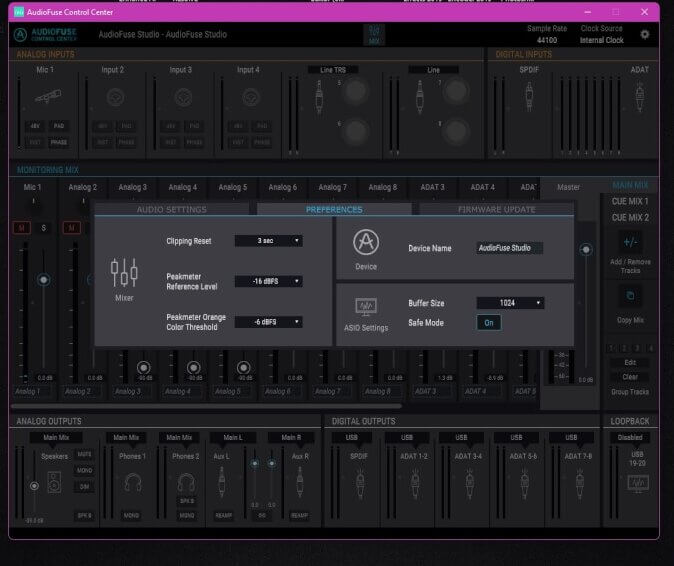Click the ADAT 3-4 output connector icon
This screenshot has width=674, height=566.
tap(470, 483)
